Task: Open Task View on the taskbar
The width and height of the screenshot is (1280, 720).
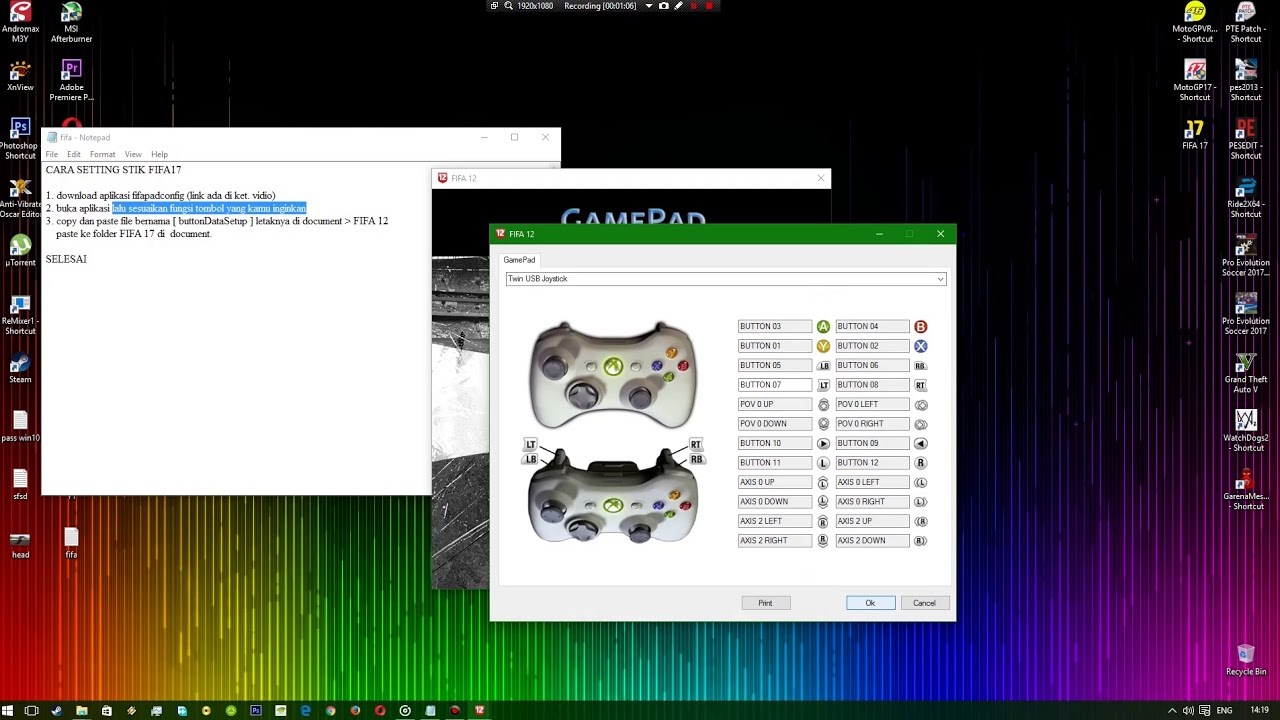Action: click(x=31, y=711)
